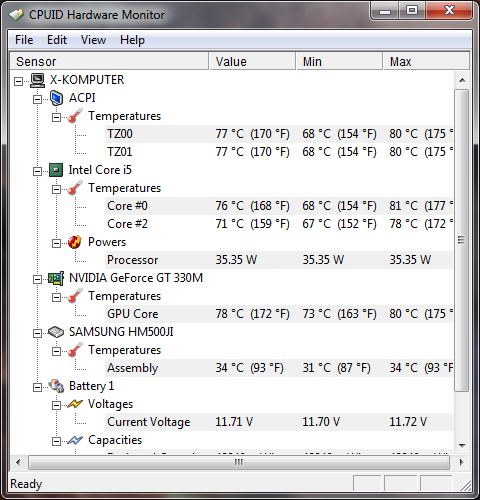Click the Voltages waveform icon

coord(75,404)
